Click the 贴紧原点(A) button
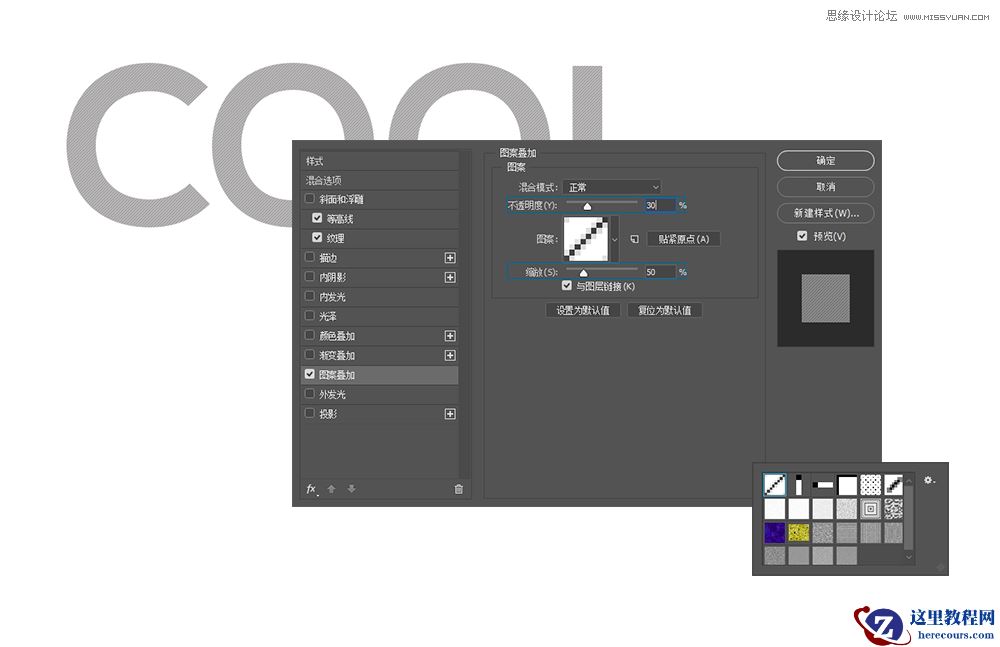The image size is (1000, 647). (x=684, y=239)
